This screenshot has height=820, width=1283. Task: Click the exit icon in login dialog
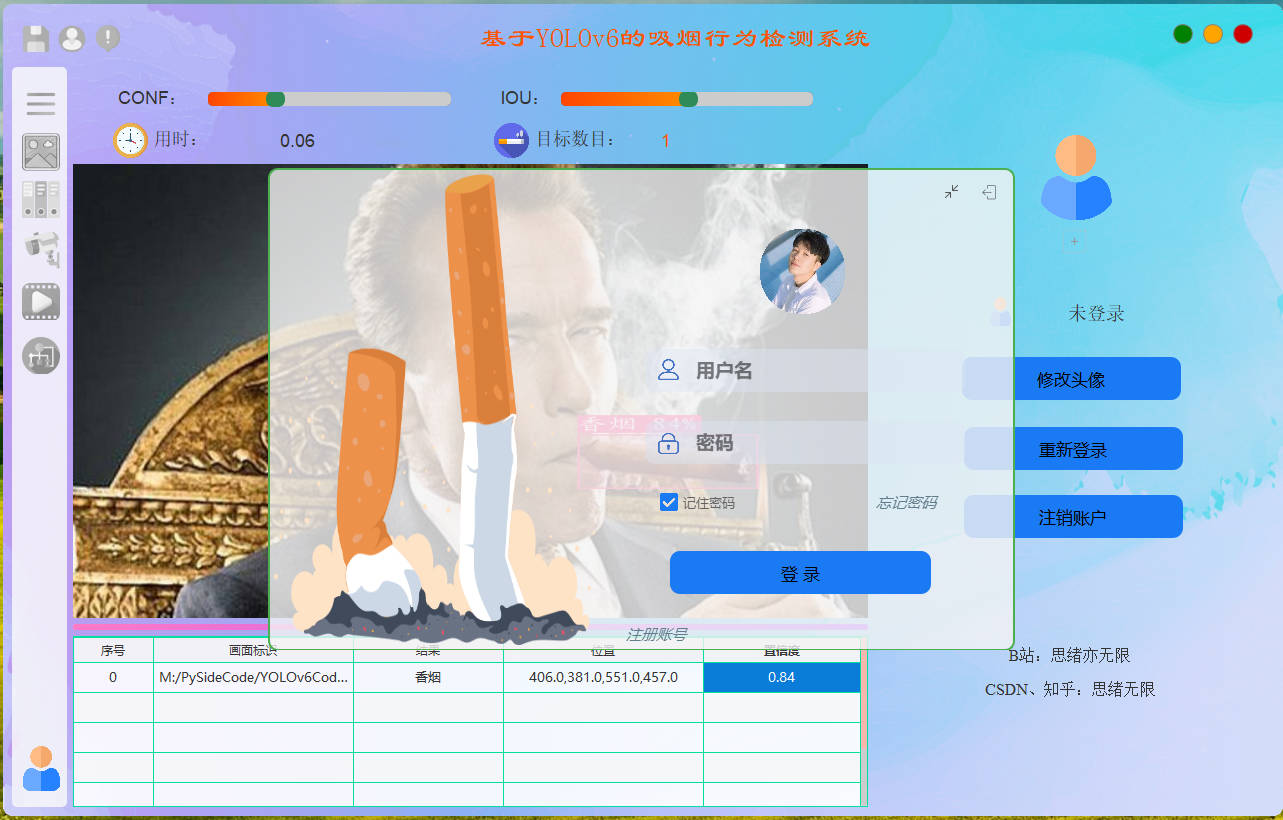point(989,192)
